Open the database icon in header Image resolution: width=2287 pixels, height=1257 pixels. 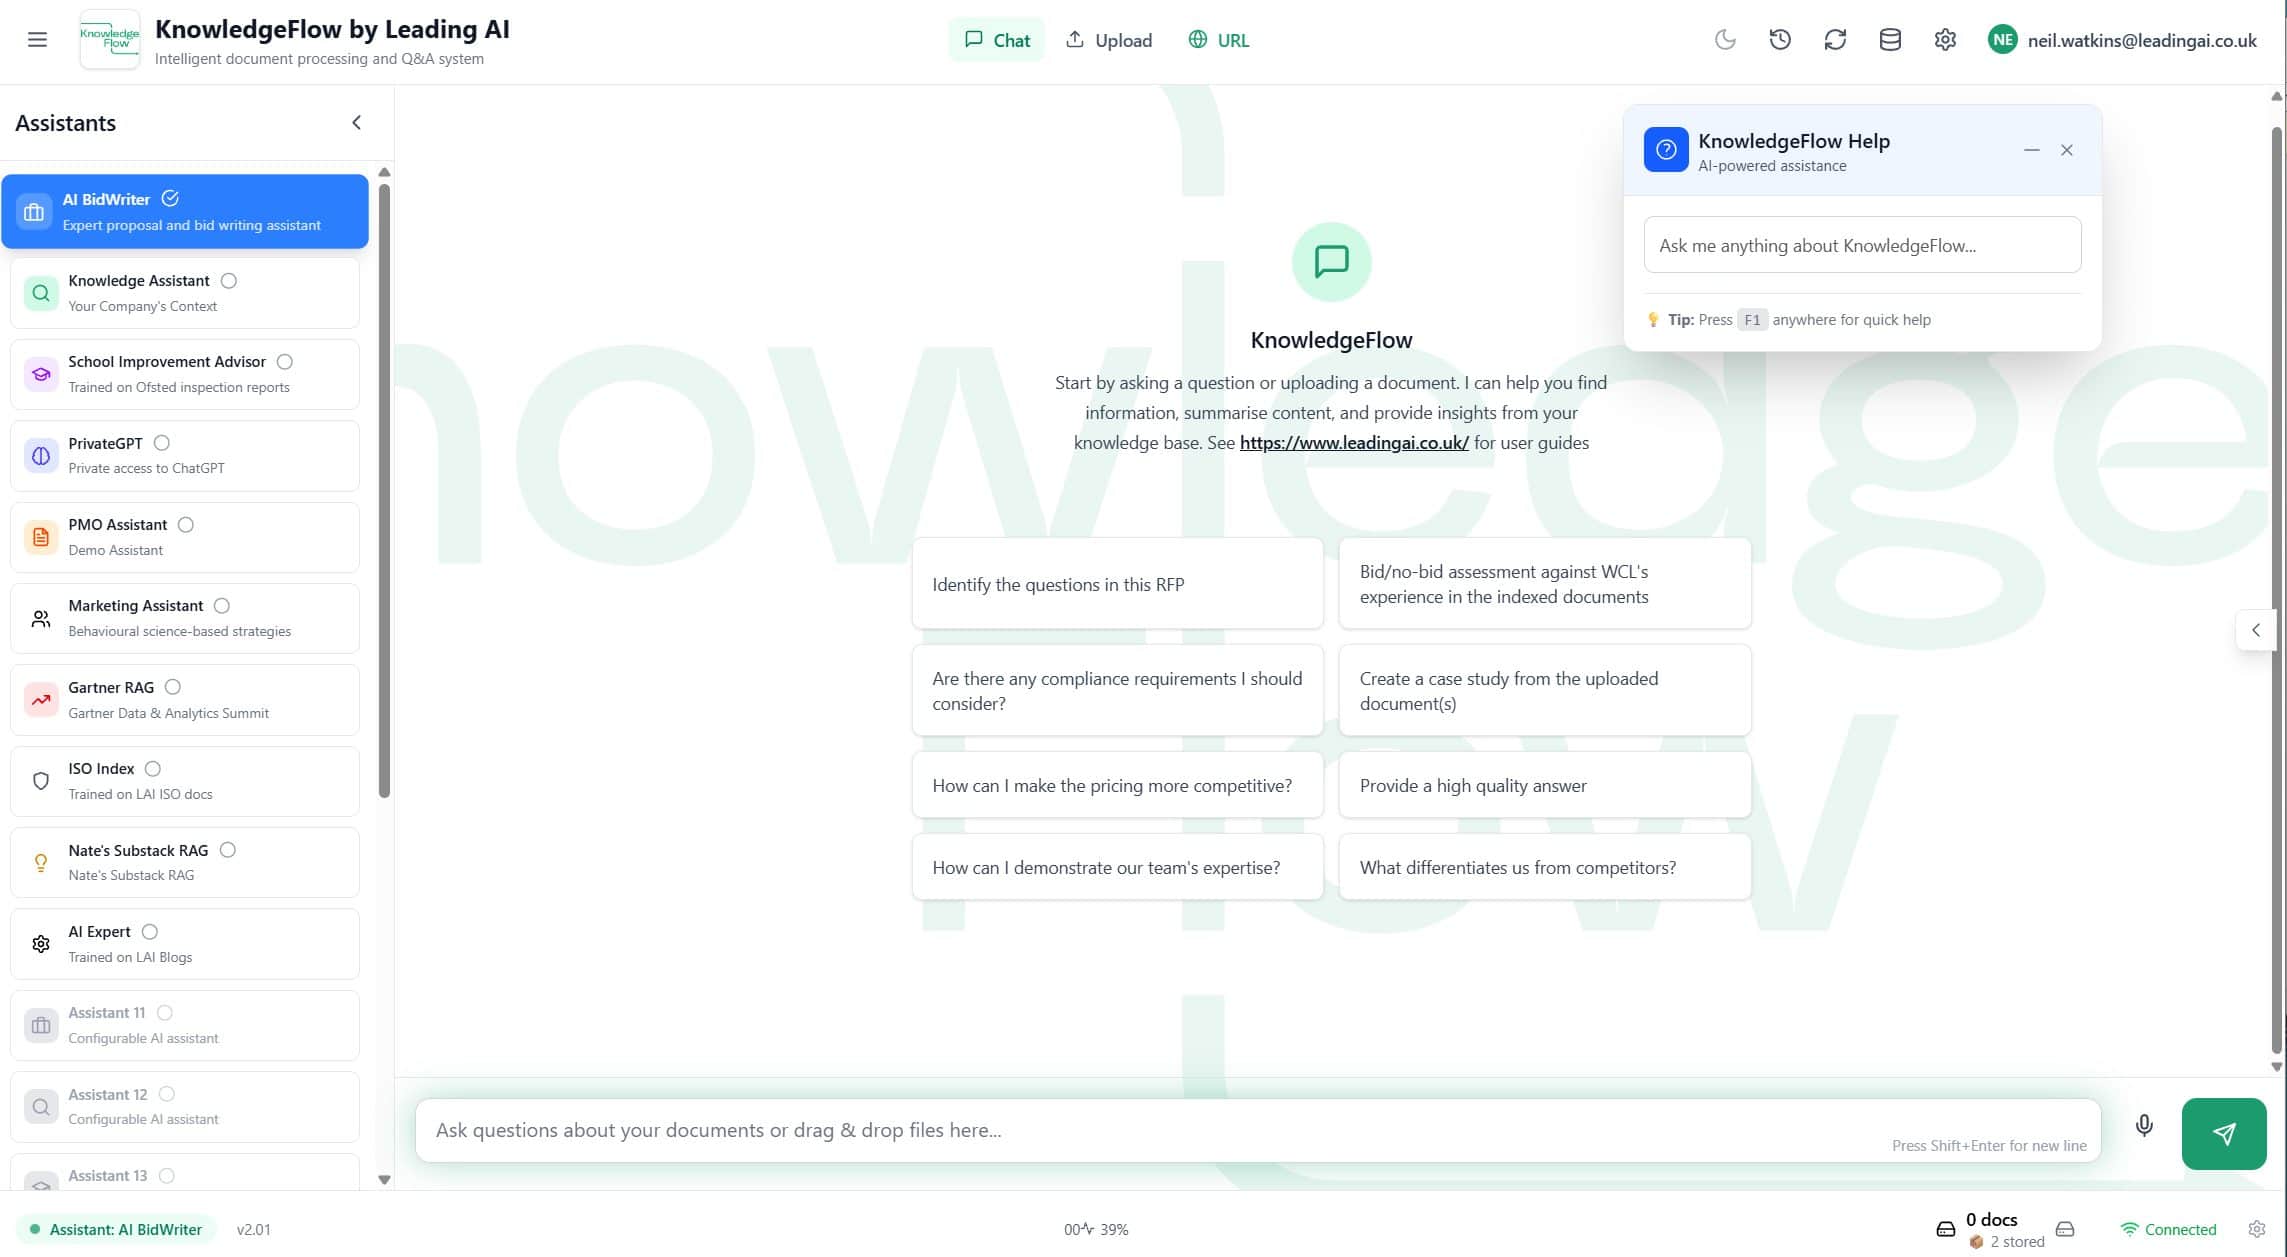pos(1890,40)
